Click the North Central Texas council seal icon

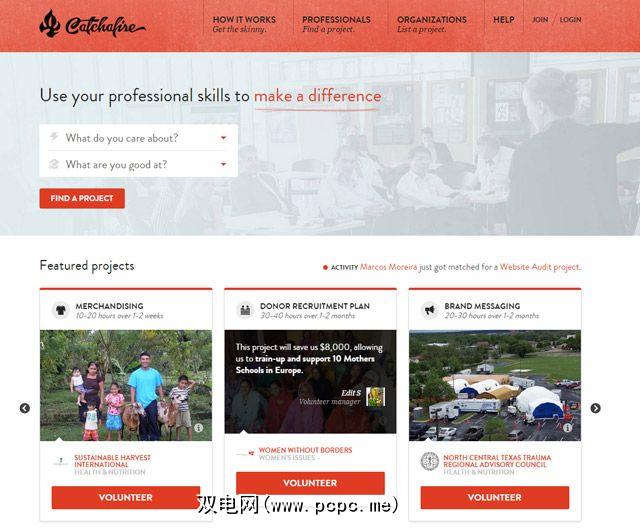[430, 461]
